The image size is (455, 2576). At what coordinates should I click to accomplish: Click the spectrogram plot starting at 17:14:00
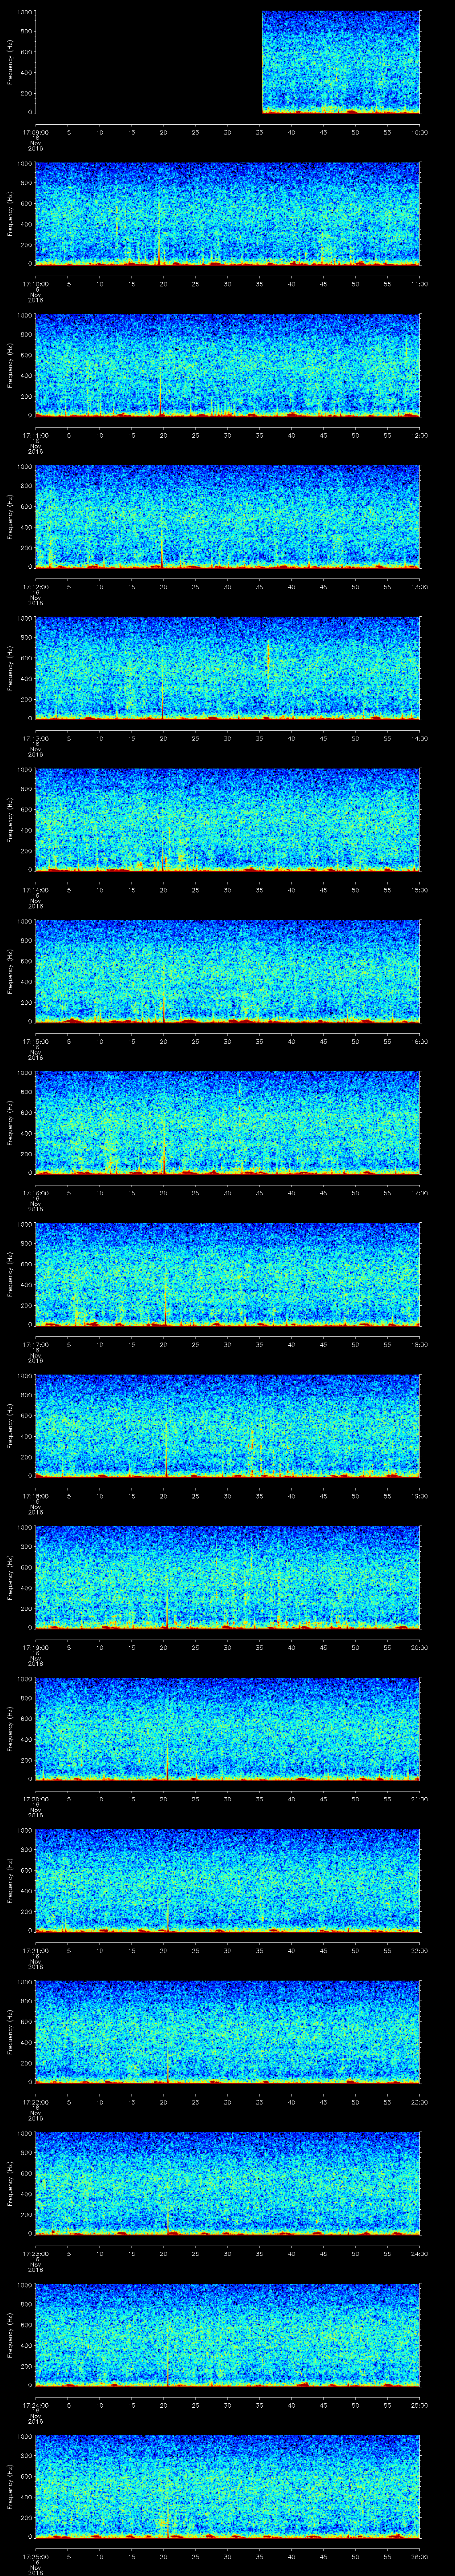point(228,820)
